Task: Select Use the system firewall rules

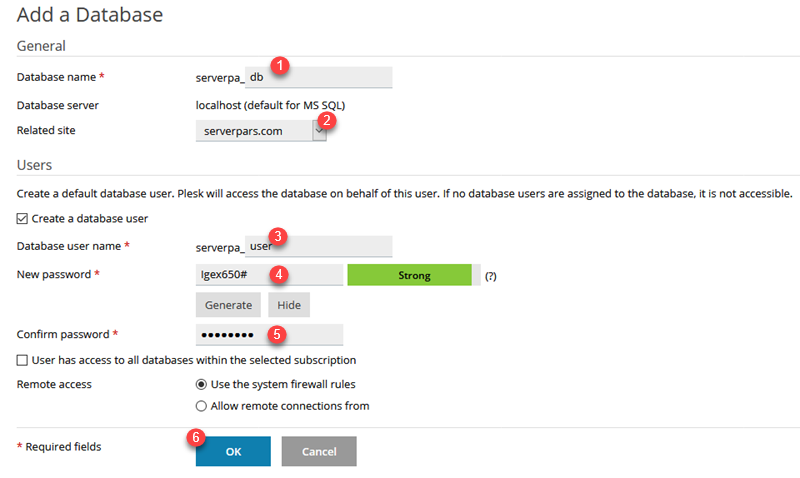Action: (x=202, y=385)
